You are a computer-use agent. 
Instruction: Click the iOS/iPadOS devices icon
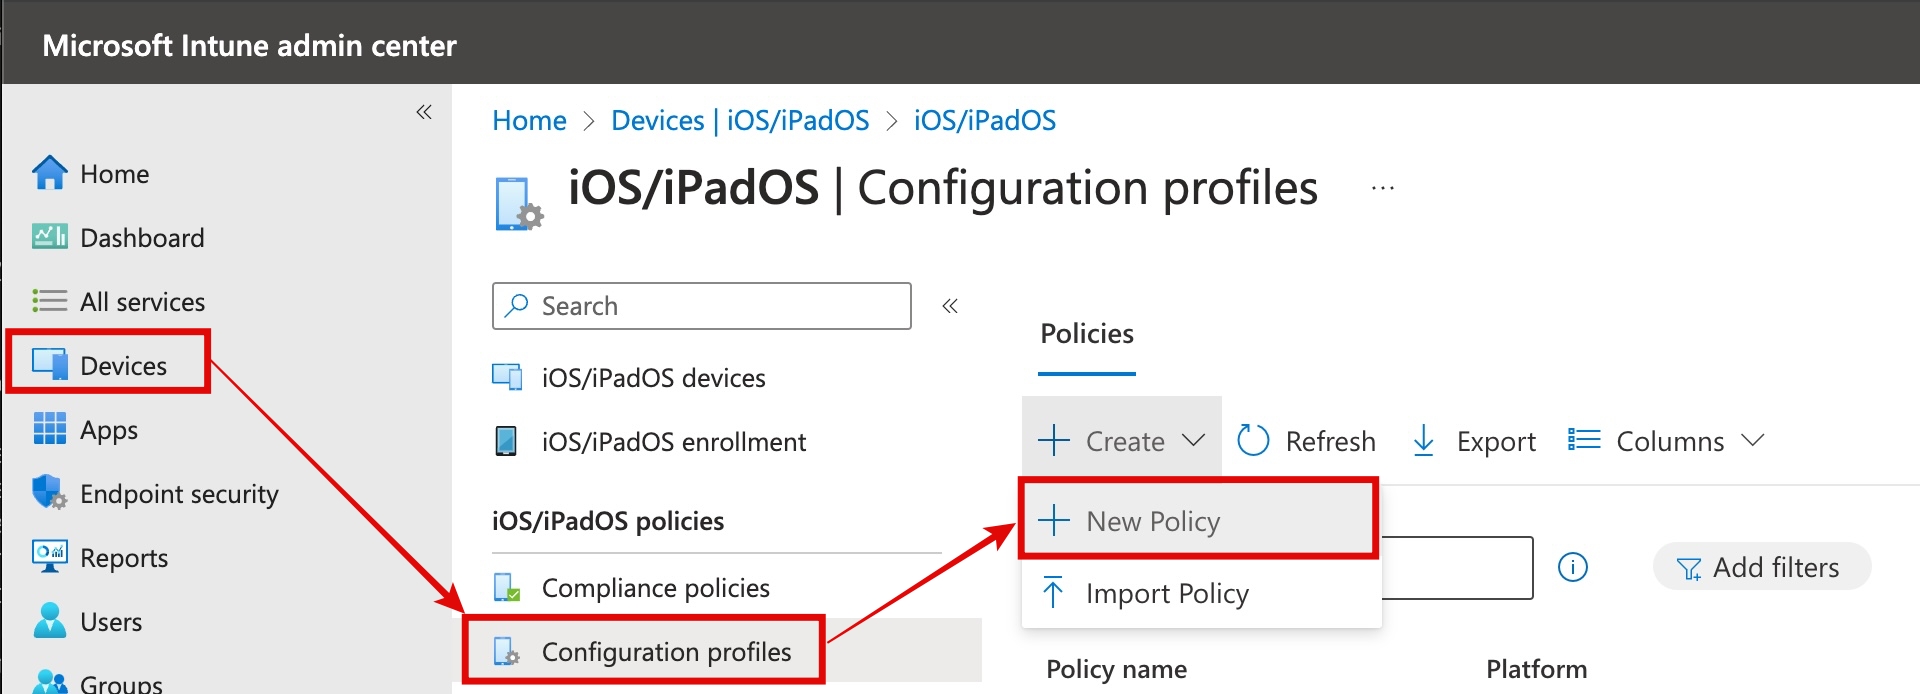coord(508,377)
